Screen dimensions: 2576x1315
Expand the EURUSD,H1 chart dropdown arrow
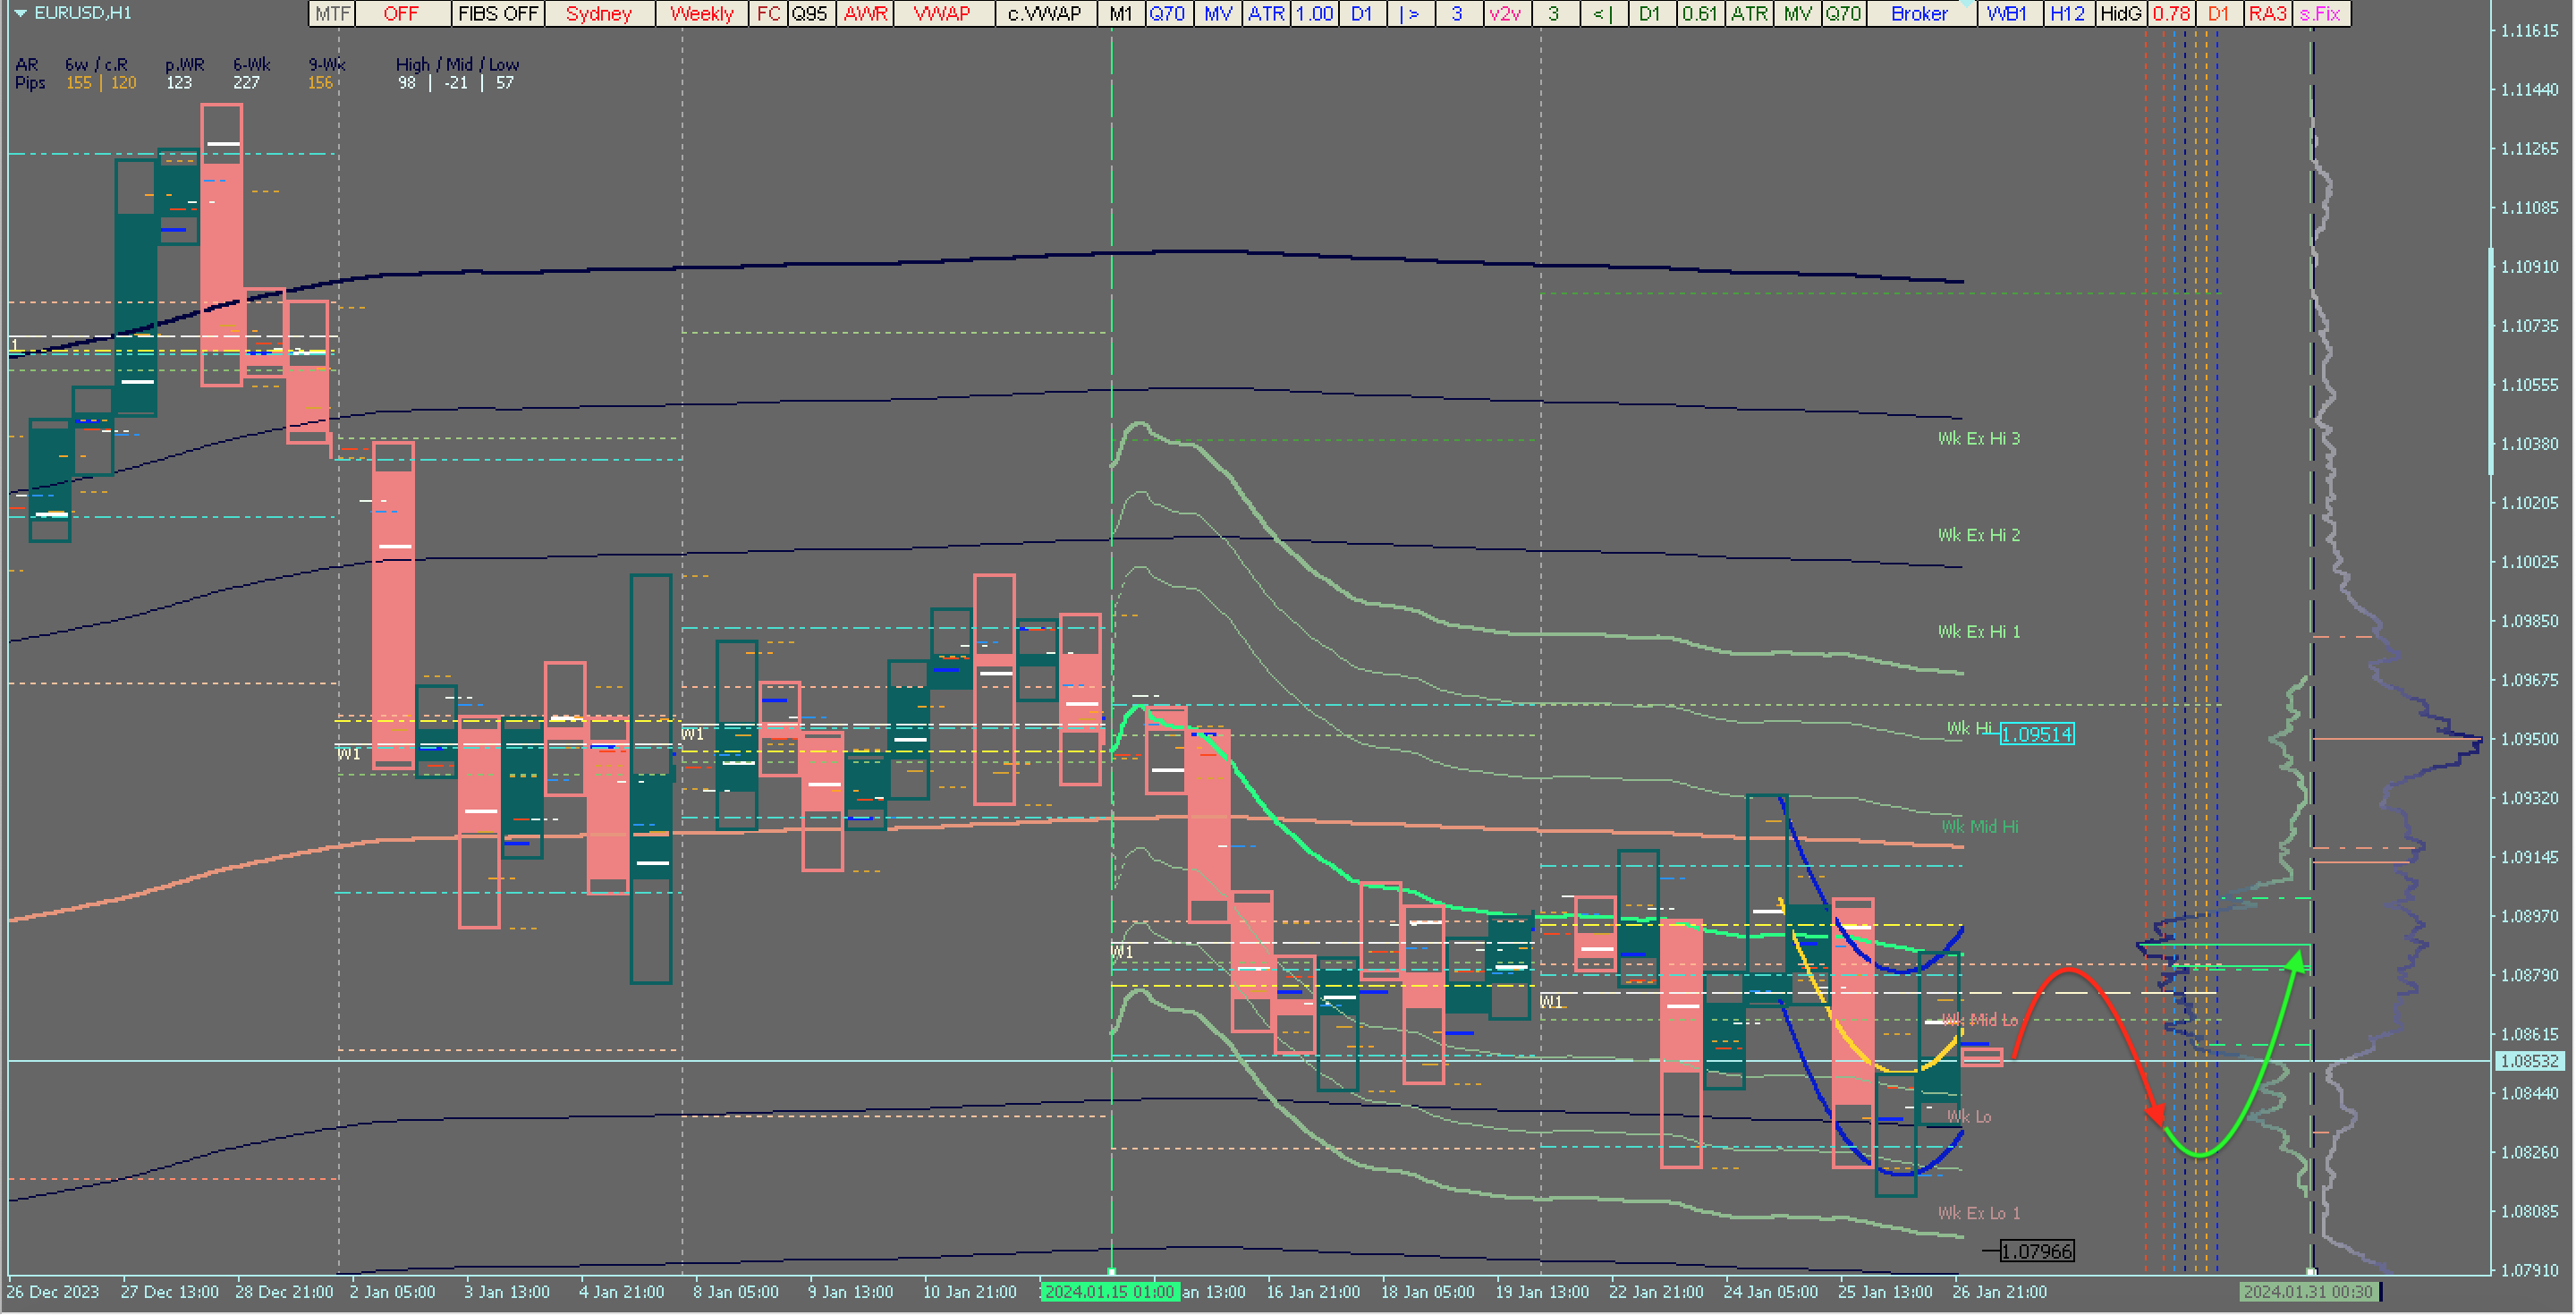click(20, 13)
